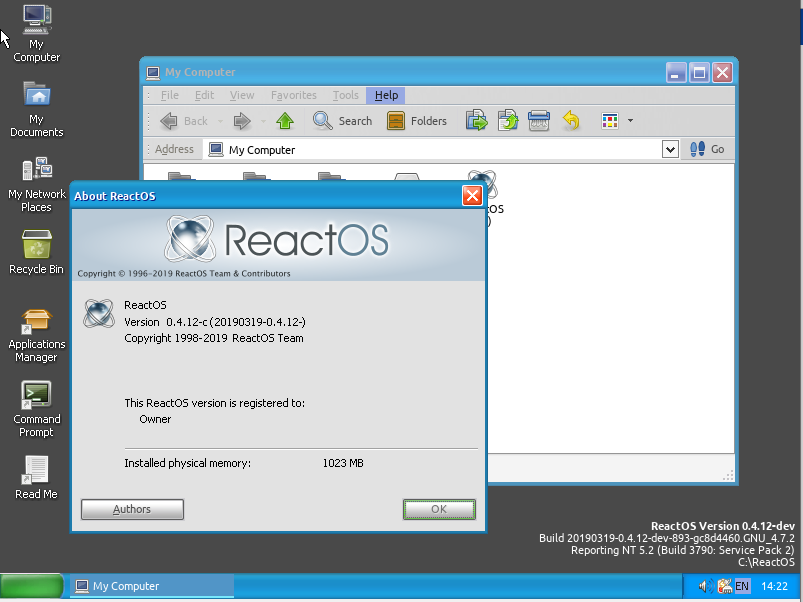Click OK in About ReactOS
Image resolution: width=803 pixels, height=602 pixels.
coord(439,509)
